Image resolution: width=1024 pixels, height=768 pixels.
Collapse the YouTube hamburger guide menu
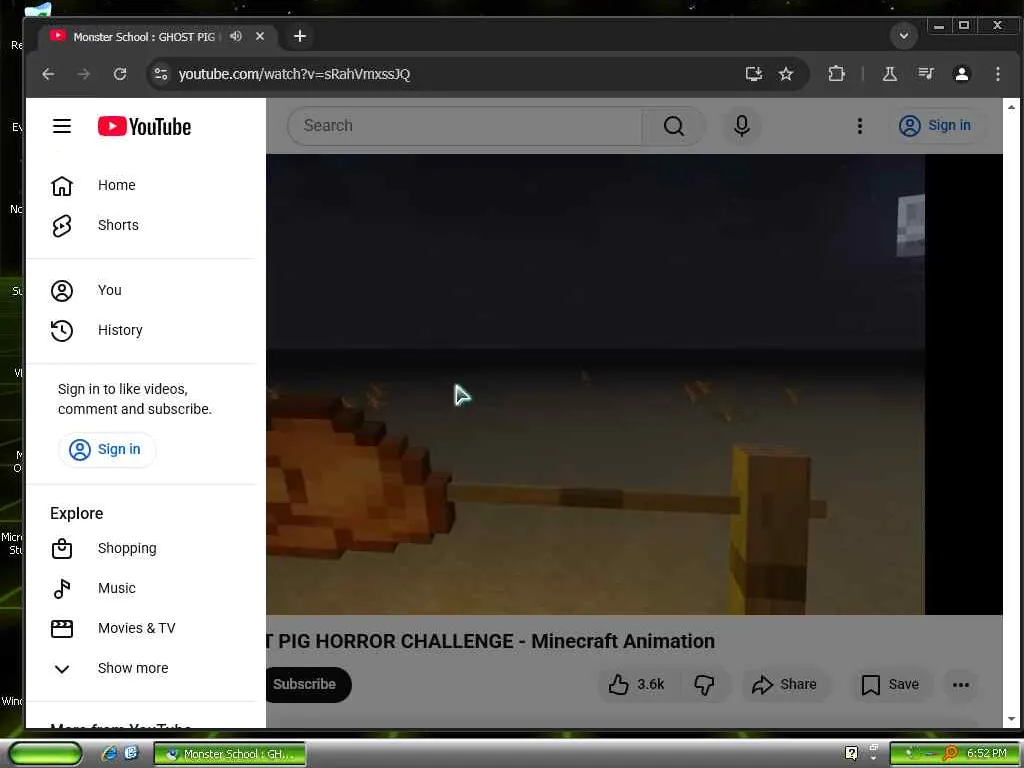[62, 126]
